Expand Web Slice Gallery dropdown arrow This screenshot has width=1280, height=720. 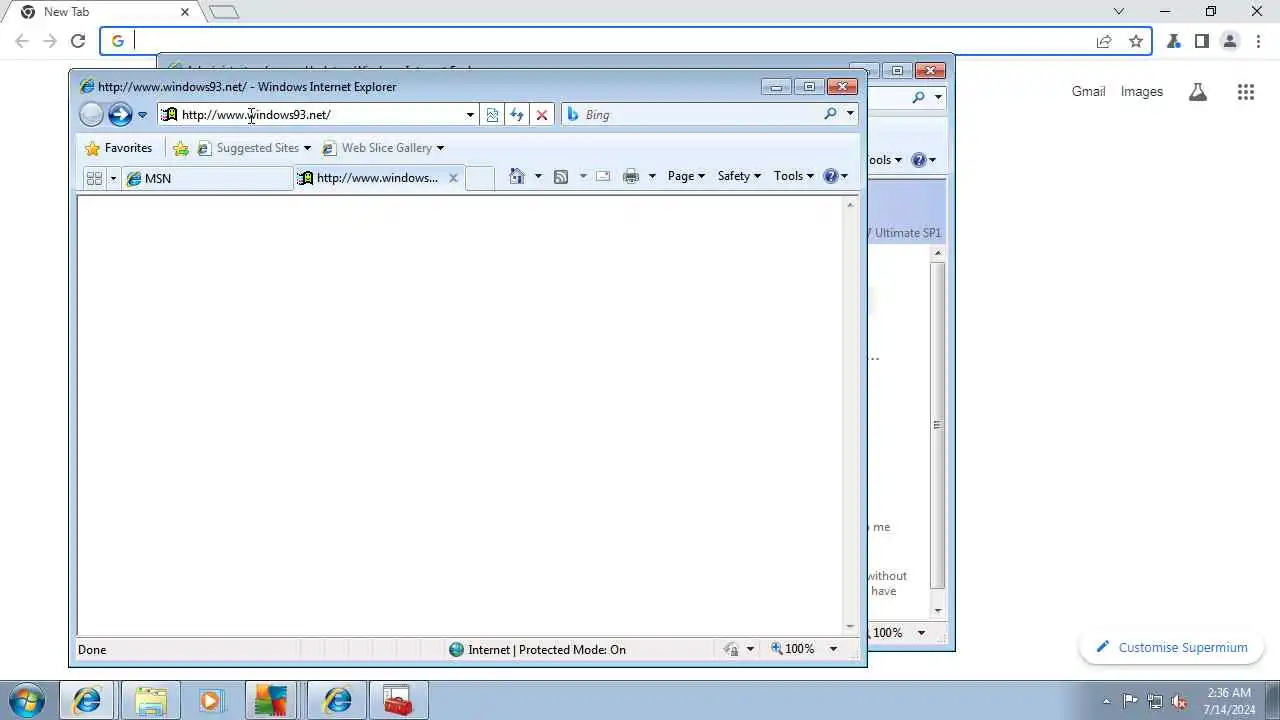click(x=440, y=148)
